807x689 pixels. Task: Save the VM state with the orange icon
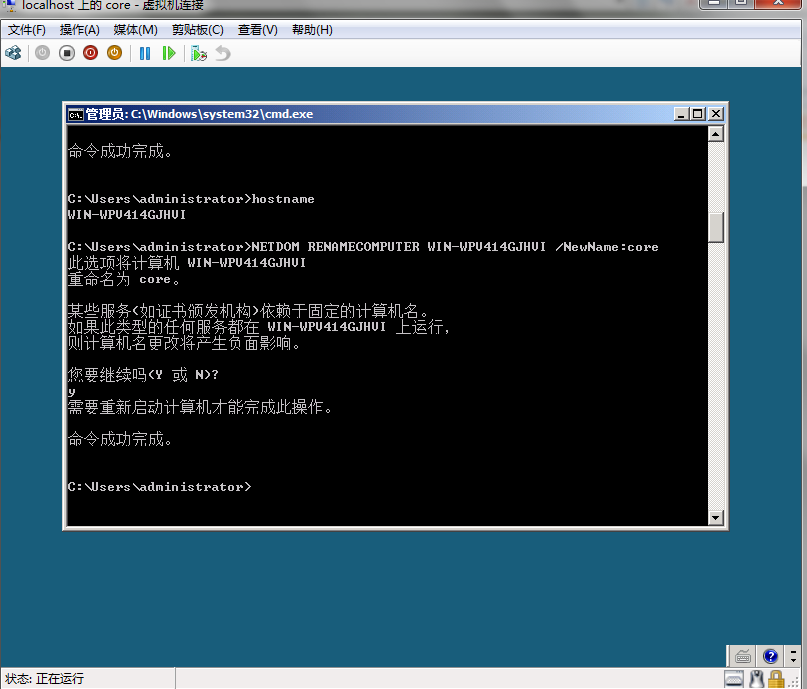[114, 53]
